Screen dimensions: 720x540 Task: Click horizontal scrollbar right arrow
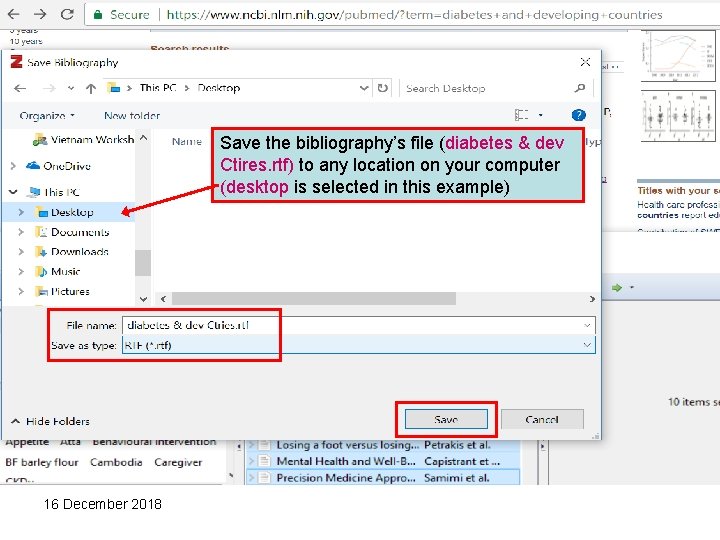click(592, 299)
